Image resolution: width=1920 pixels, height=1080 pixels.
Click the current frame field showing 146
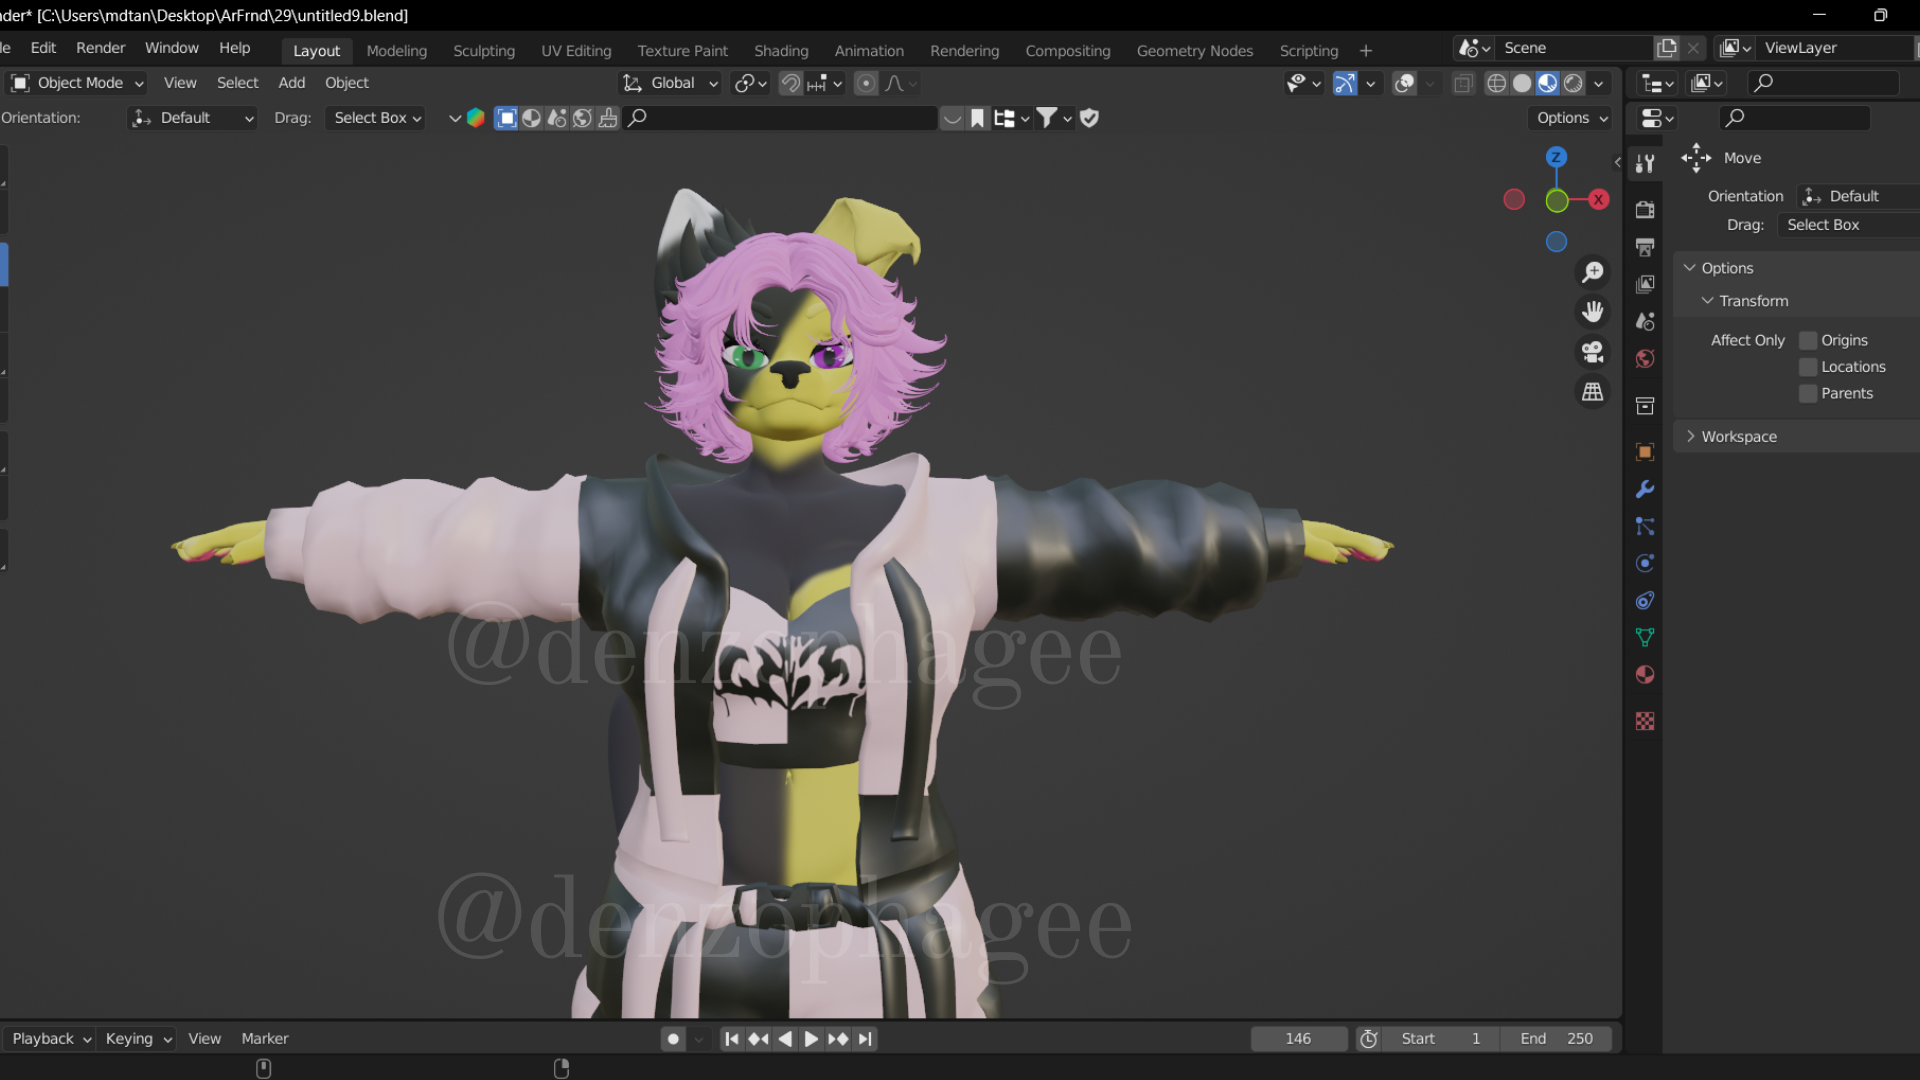pos(1298,1039)
